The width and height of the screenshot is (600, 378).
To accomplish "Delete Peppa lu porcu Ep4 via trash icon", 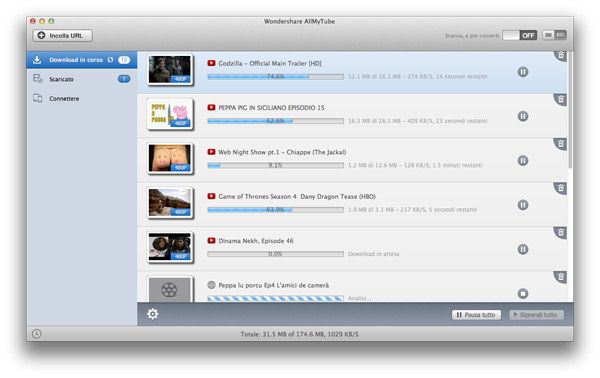I will tap(561, 277).
